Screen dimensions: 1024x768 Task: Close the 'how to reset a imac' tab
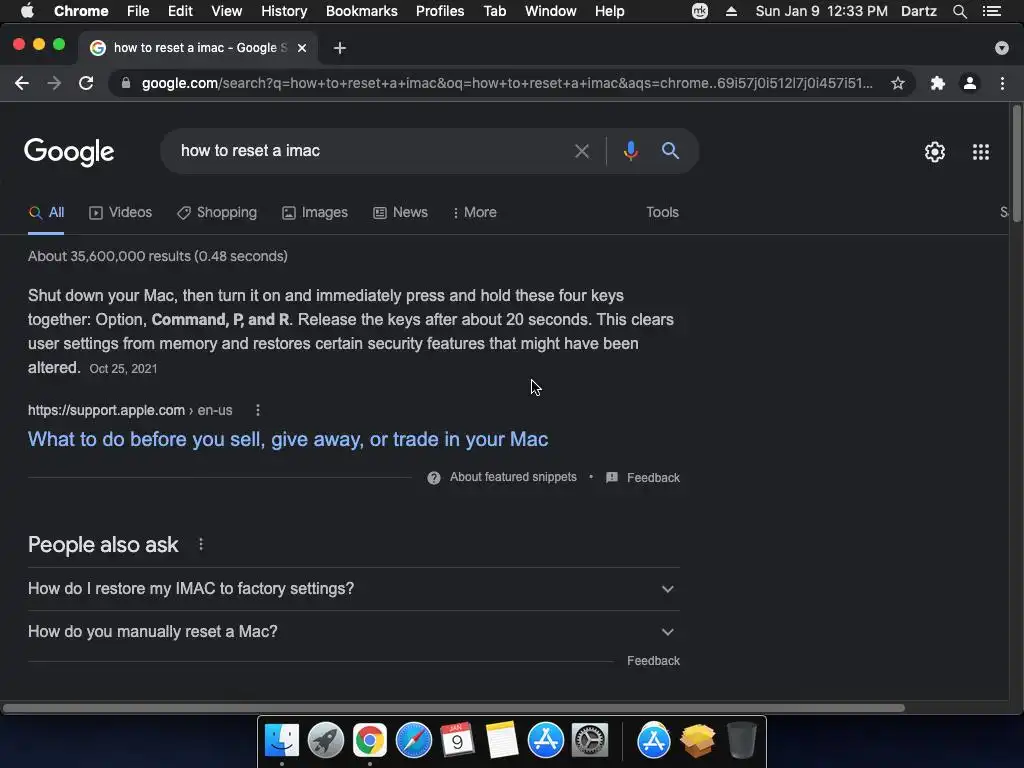click(x=302, y=48)
